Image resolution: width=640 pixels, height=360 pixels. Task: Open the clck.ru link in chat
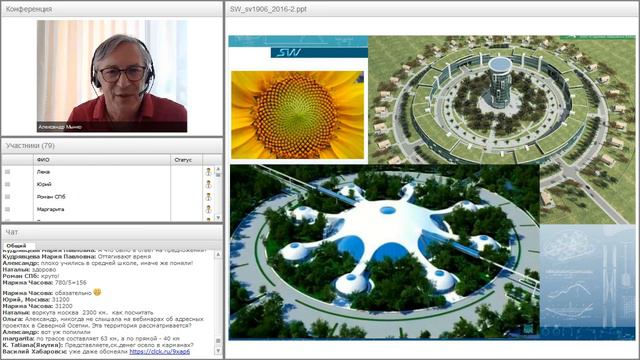click(160, 351)
